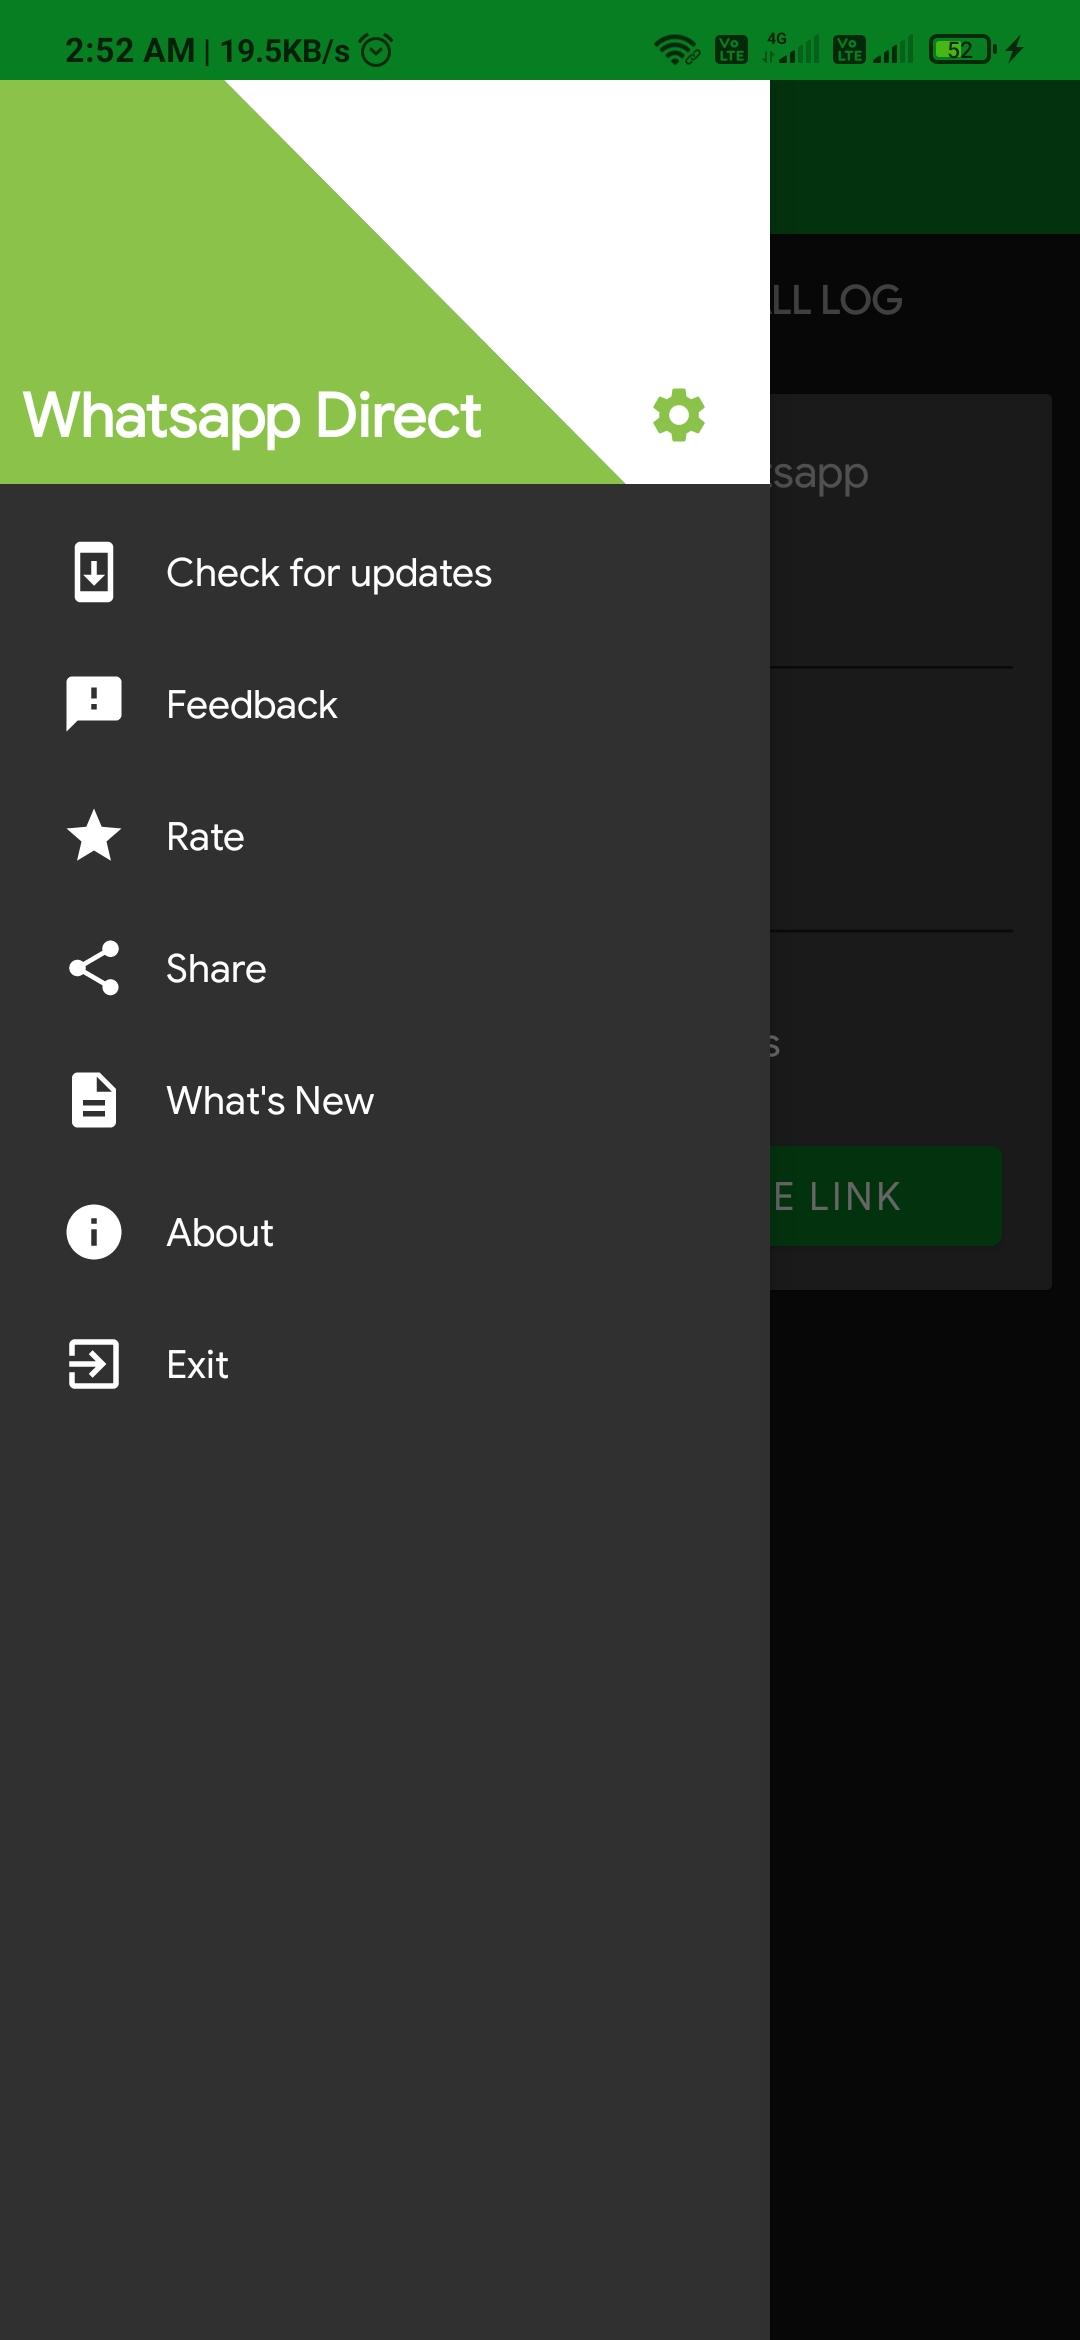Tap the 19.5KB/s network speed text
1080x2340 pixels.
click(285, 50)
